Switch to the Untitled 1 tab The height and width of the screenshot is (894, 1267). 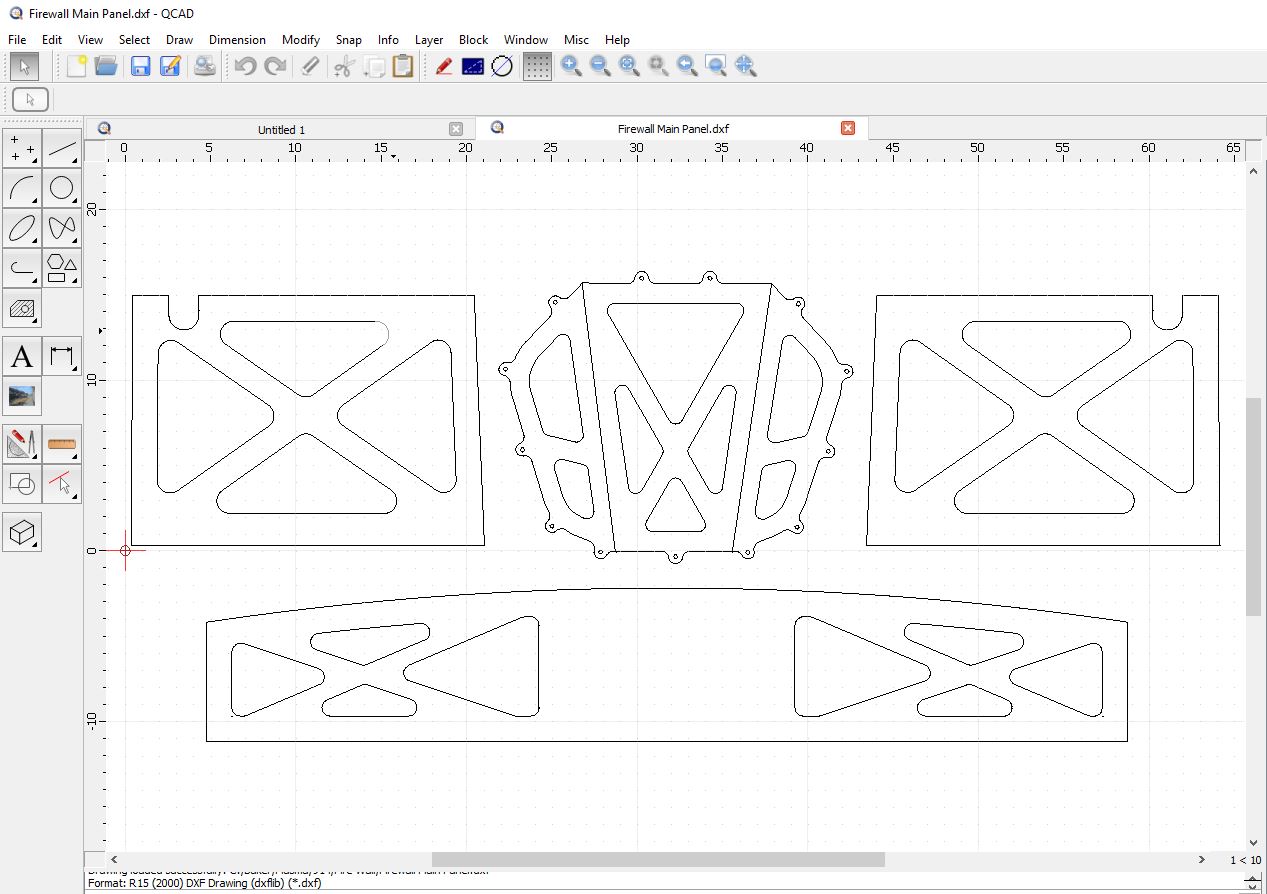(x=281, y=129)
